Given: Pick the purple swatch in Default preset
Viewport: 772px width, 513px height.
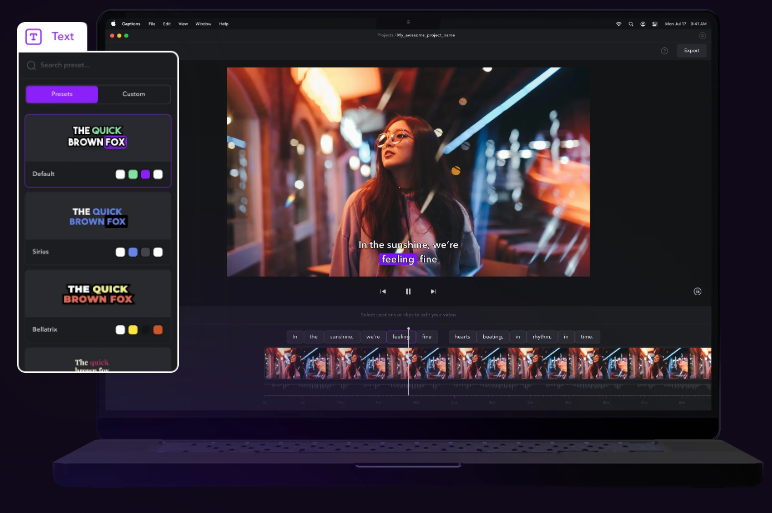Looking at the screenshot, I should pos(145,174).
